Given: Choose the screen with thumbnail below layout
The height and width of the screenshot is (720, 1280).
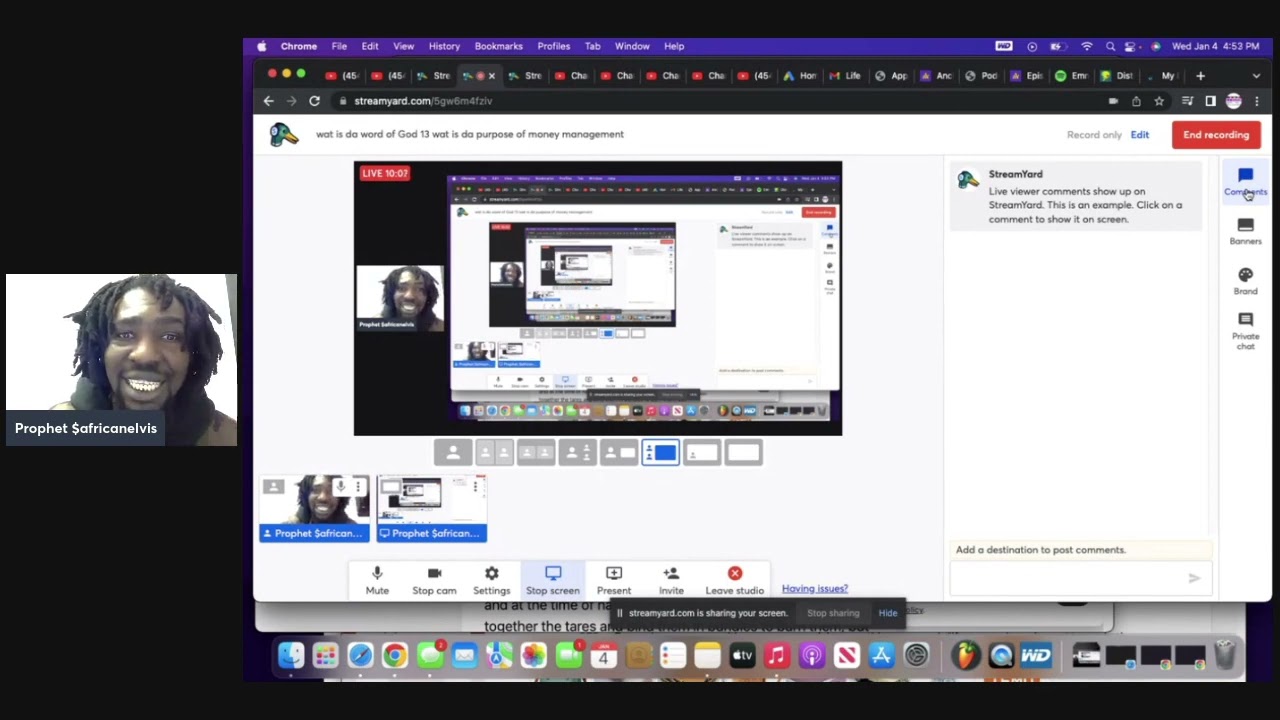Looking at the screenshot, I should pyautogui.click(x=702, y=453).
